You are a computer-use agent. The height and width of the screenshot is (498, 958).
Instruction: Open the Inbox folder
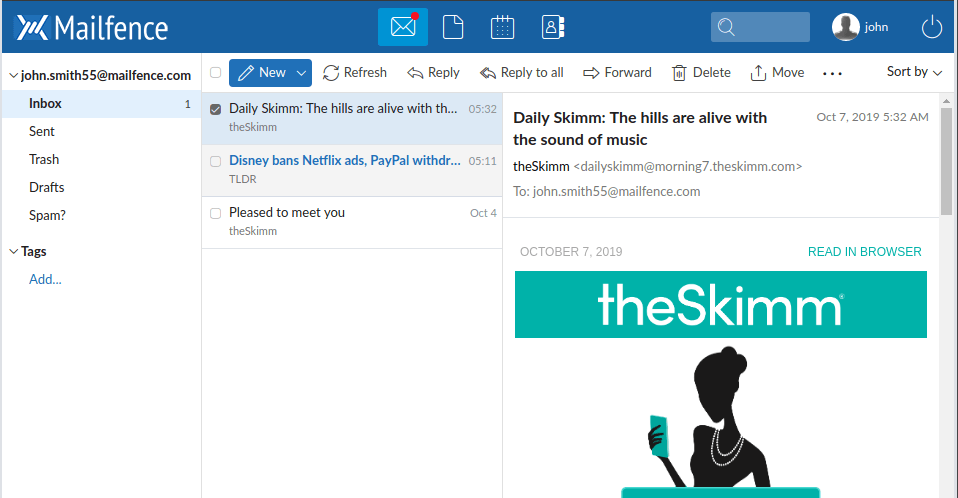pos(101,104)
